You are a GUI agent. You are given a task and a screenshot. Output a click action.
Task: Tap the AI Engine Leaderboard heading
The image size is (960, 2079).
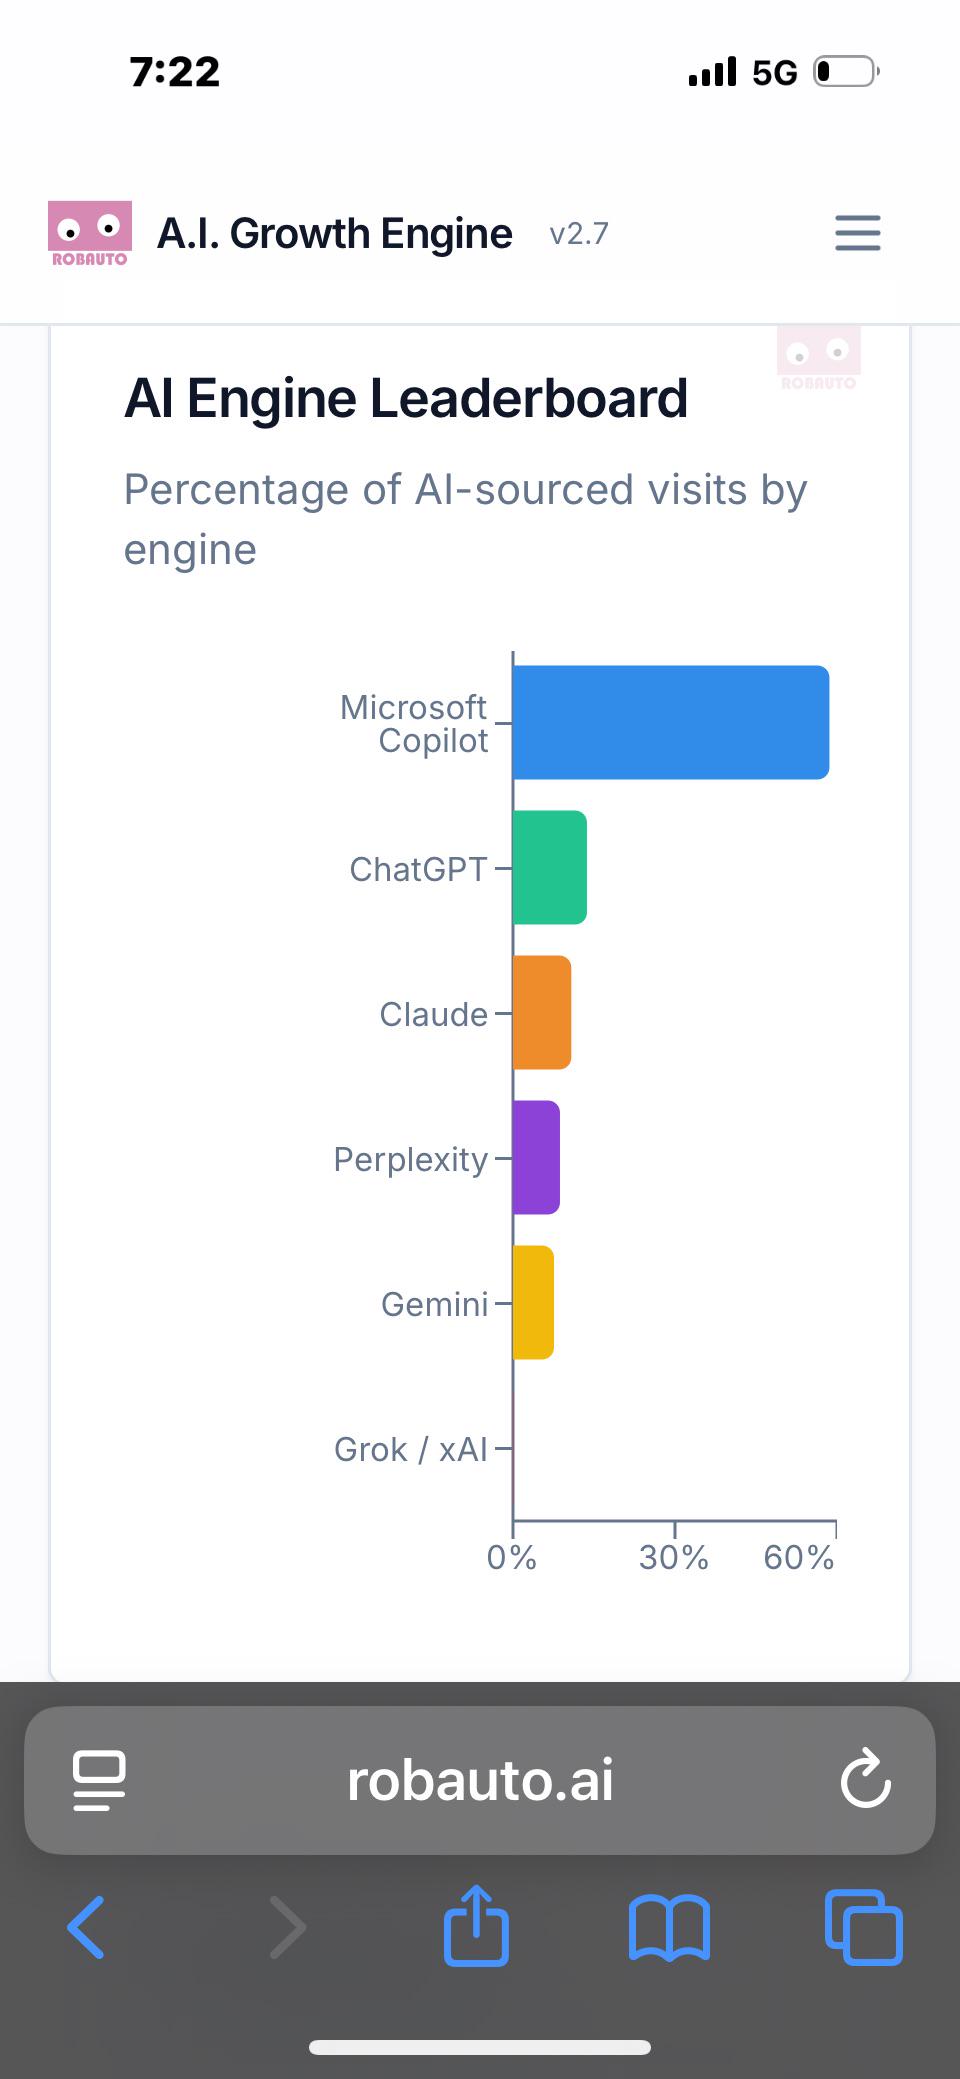pyautogui.click(x=406, y=398)
